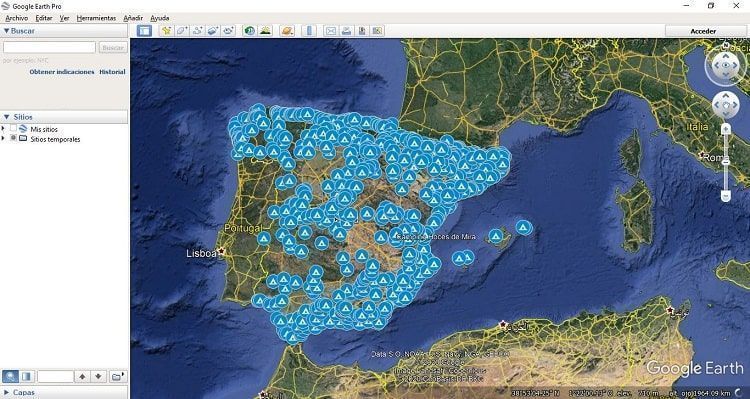Open the planet switcher icon
This screenshot has height=399, width=750.
[287, 31]
